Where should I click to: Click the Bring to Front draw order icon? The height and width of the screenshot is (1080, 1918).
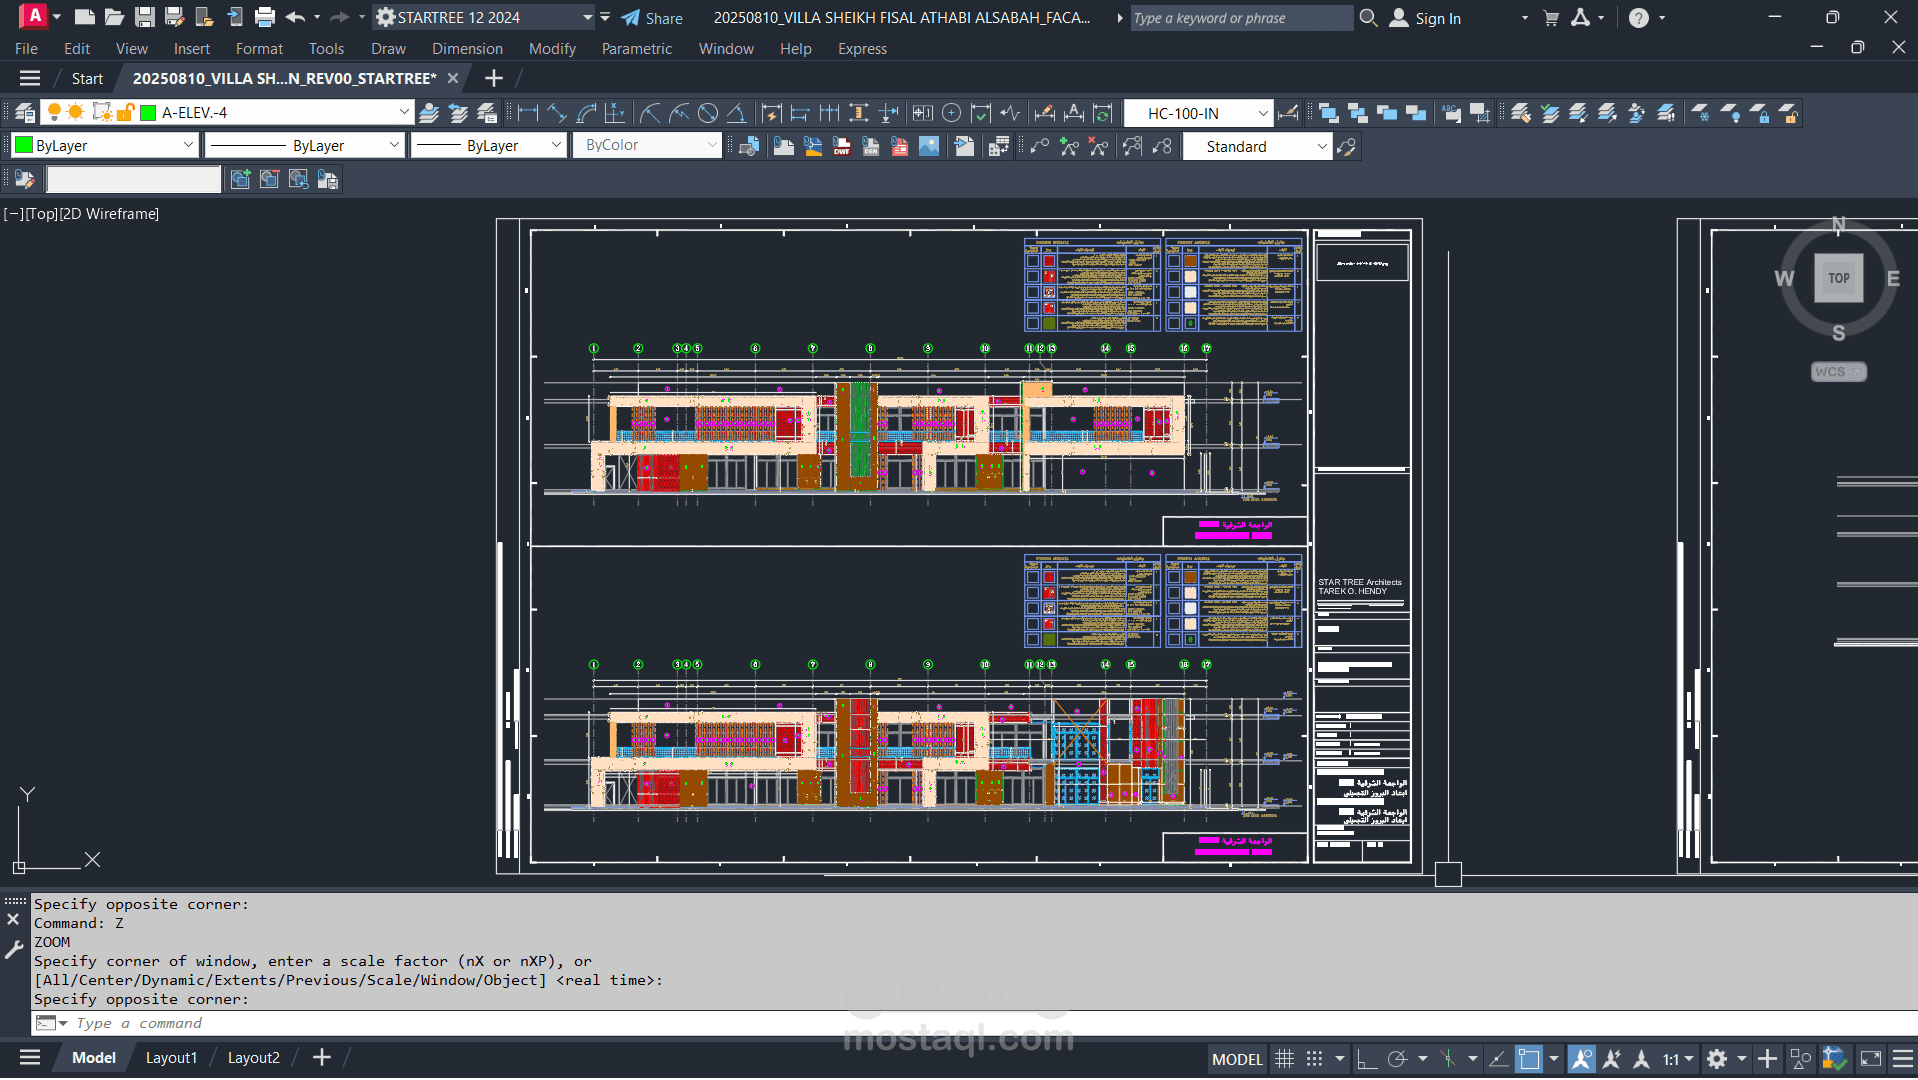pyautogui.click(x=1328, y=113)
